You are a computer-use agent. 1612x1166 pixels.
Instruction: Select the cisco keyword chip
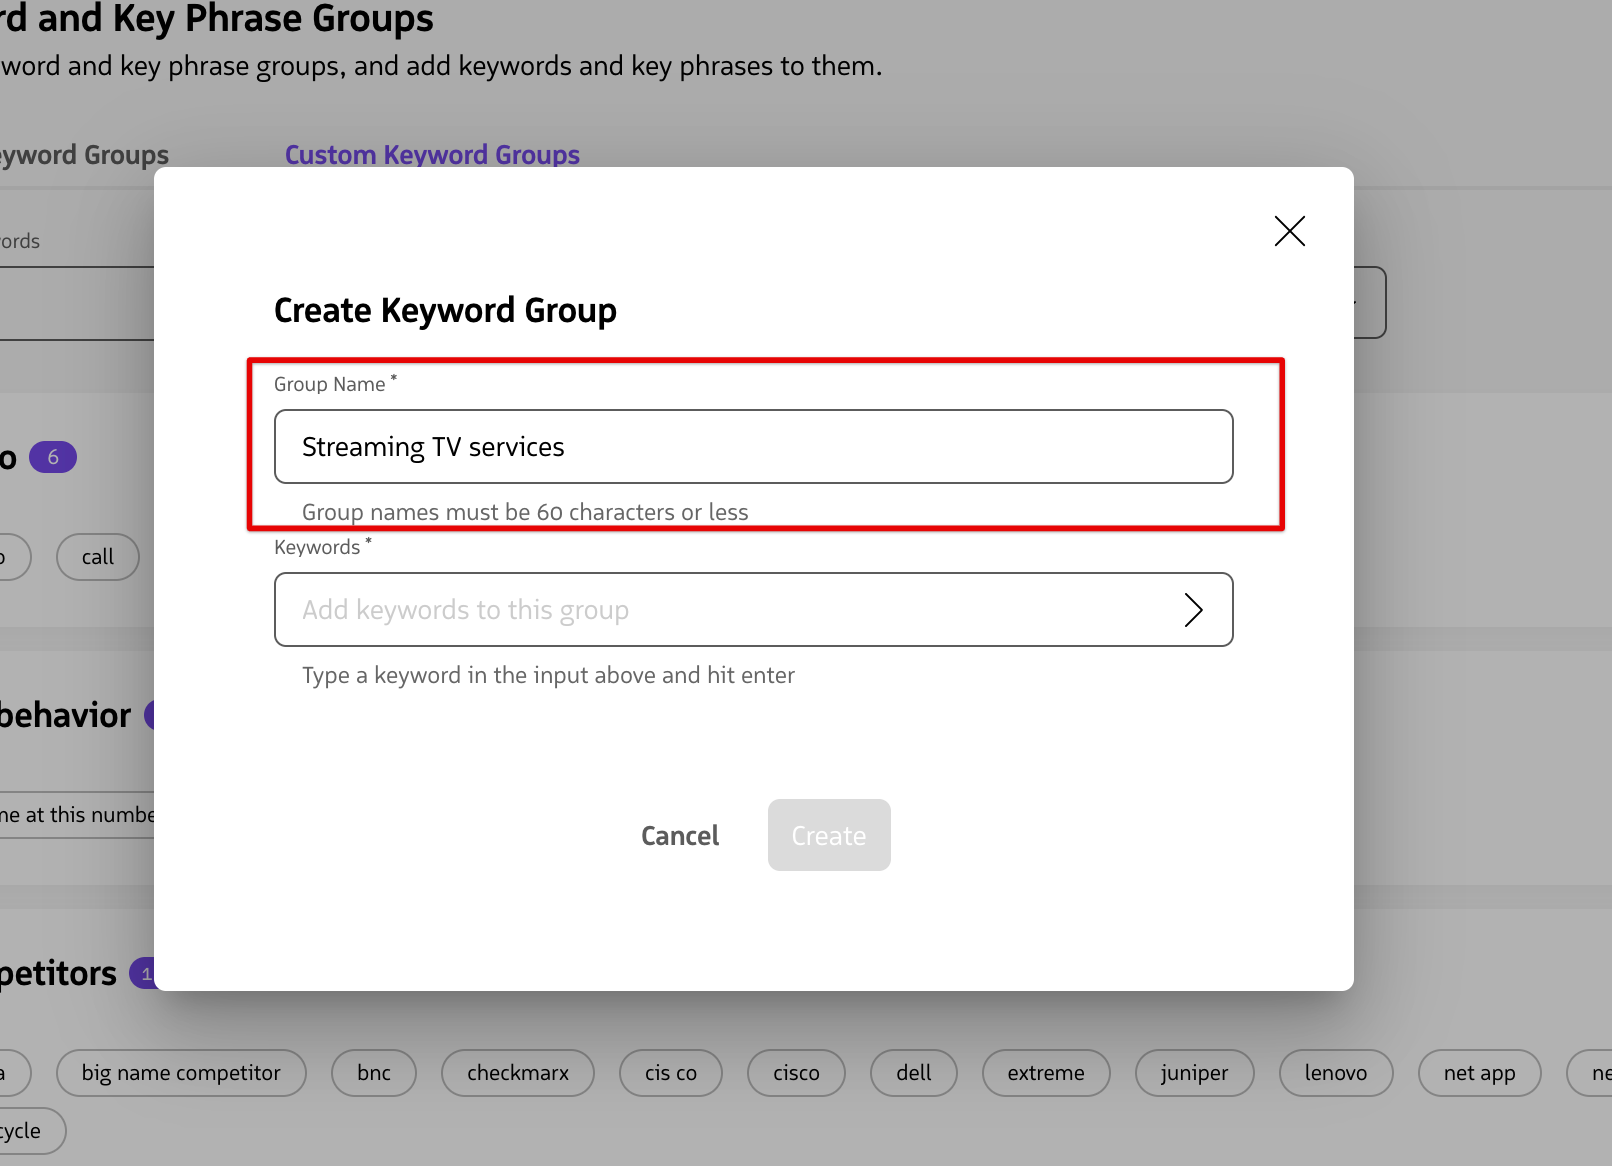tap(796, 1072)
